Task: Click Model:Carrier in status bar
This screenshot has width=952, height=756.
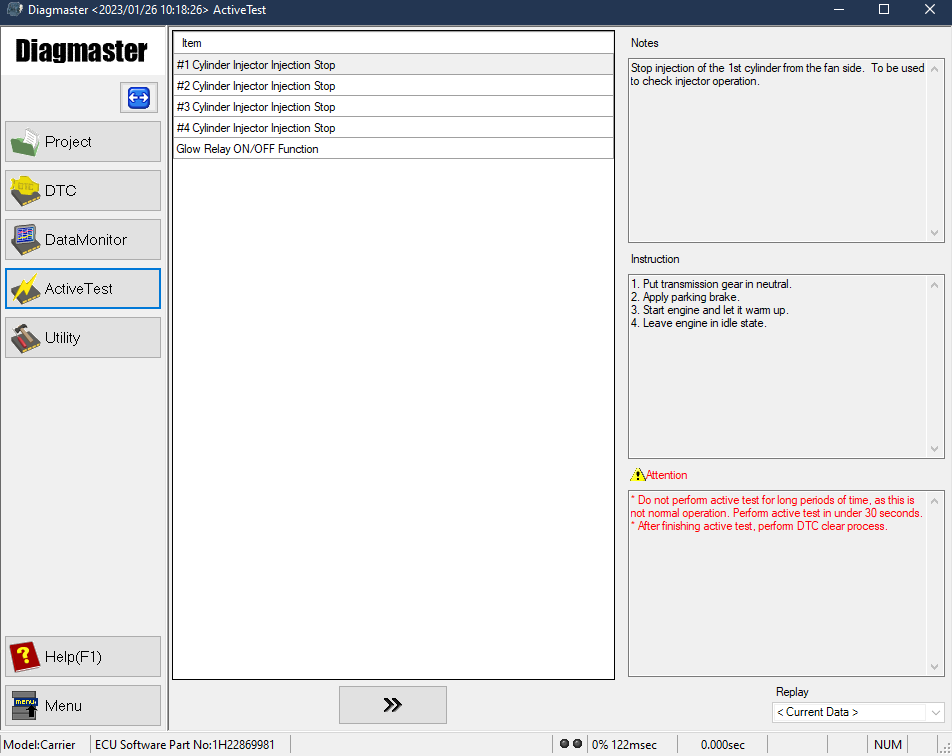Action: click(x=39, y=744)
